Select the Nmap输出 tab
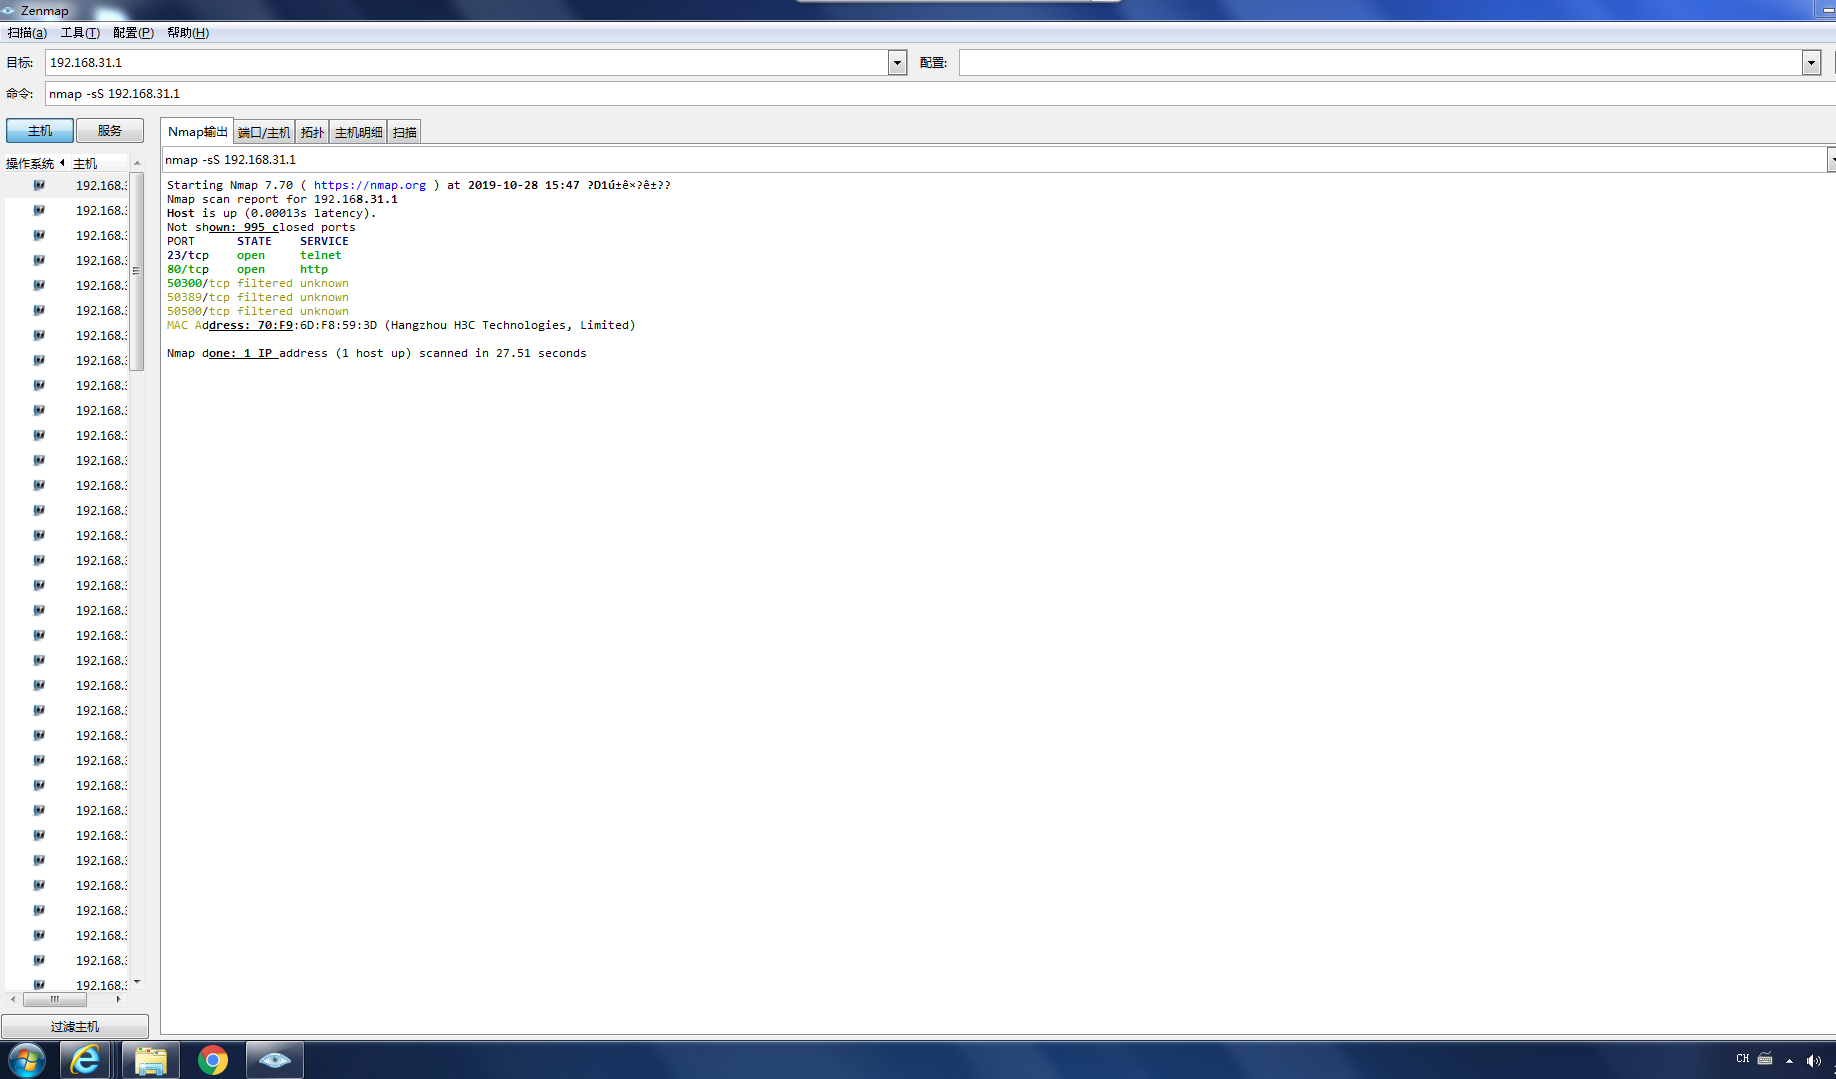Viewport: 1836px width, 1079px height. [x=197, y=132]
